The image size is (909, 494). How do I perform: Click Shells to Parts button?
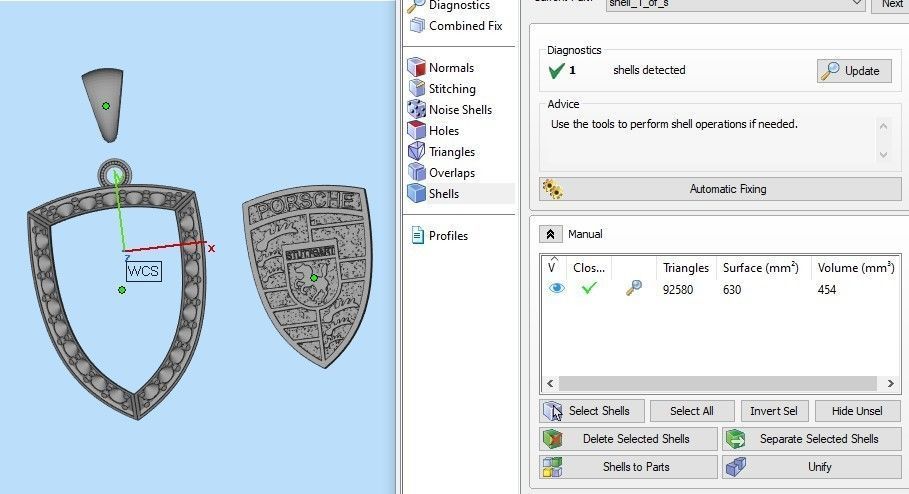[628, 467]
